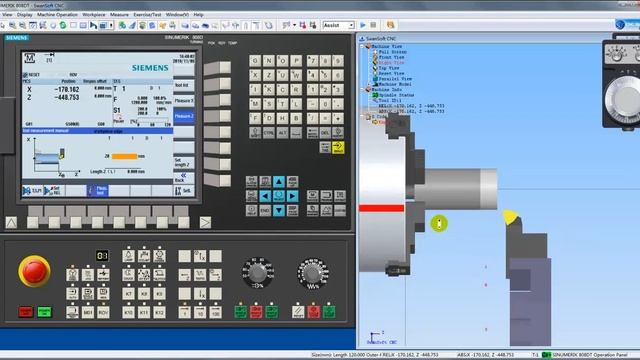
Task: Click the END key near cursor arrows
Action: pos(265,210)
